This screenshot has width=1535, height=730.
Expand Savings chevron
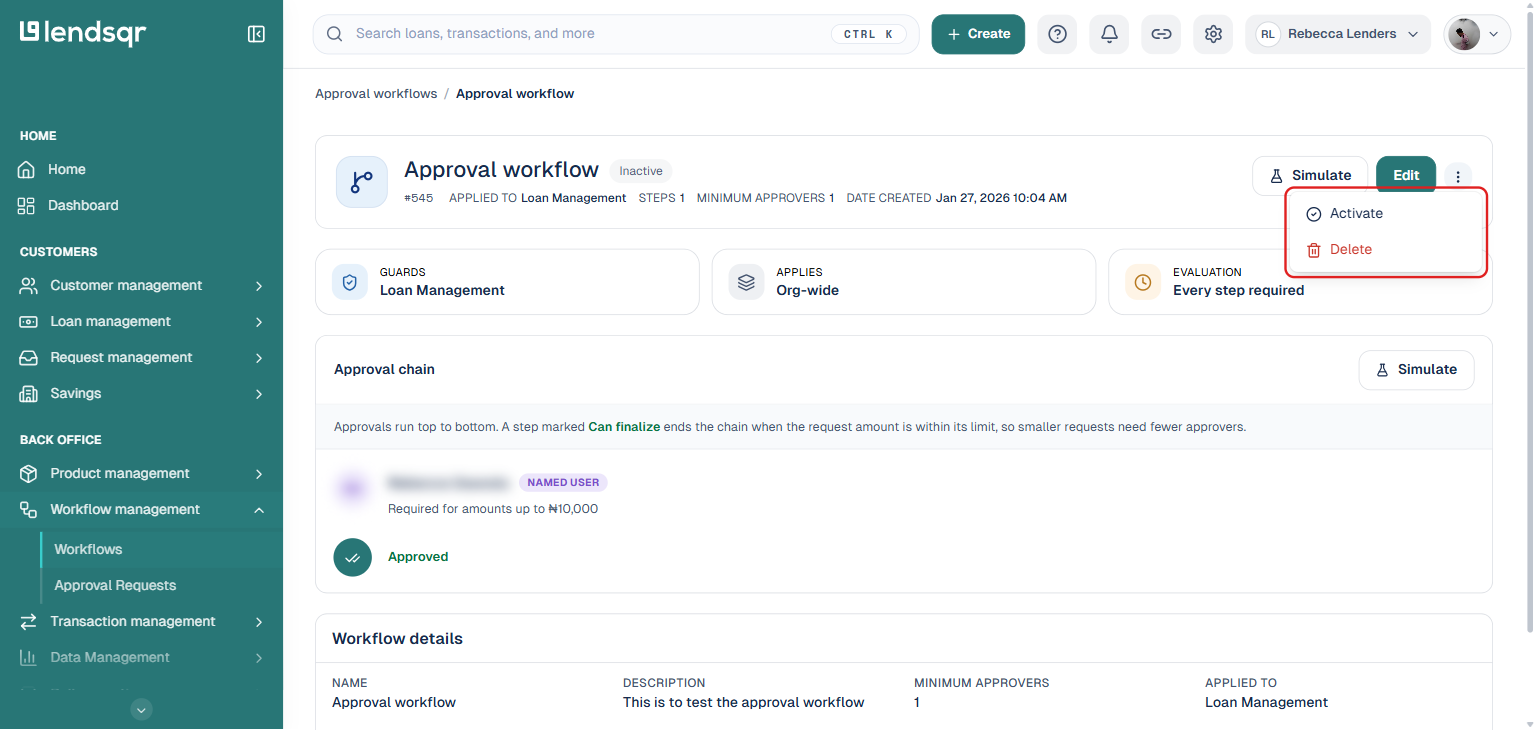pos(259,394)
